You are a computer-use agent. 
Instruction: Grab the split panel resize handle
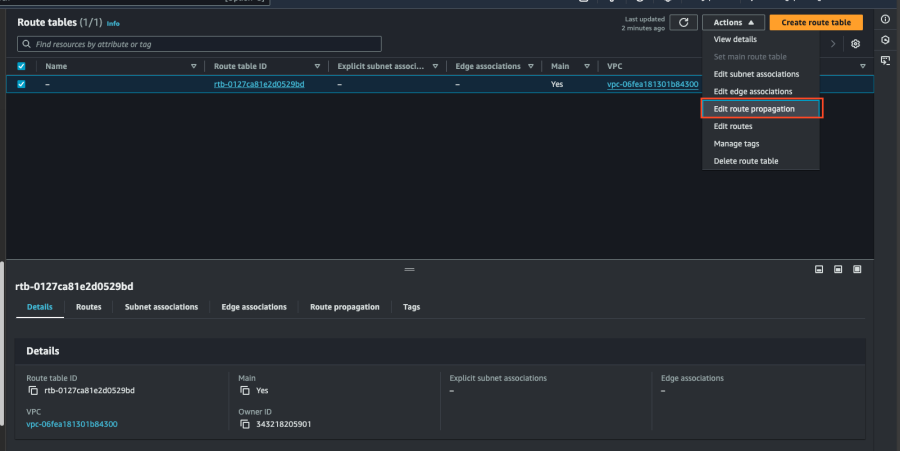coord(408,270)
